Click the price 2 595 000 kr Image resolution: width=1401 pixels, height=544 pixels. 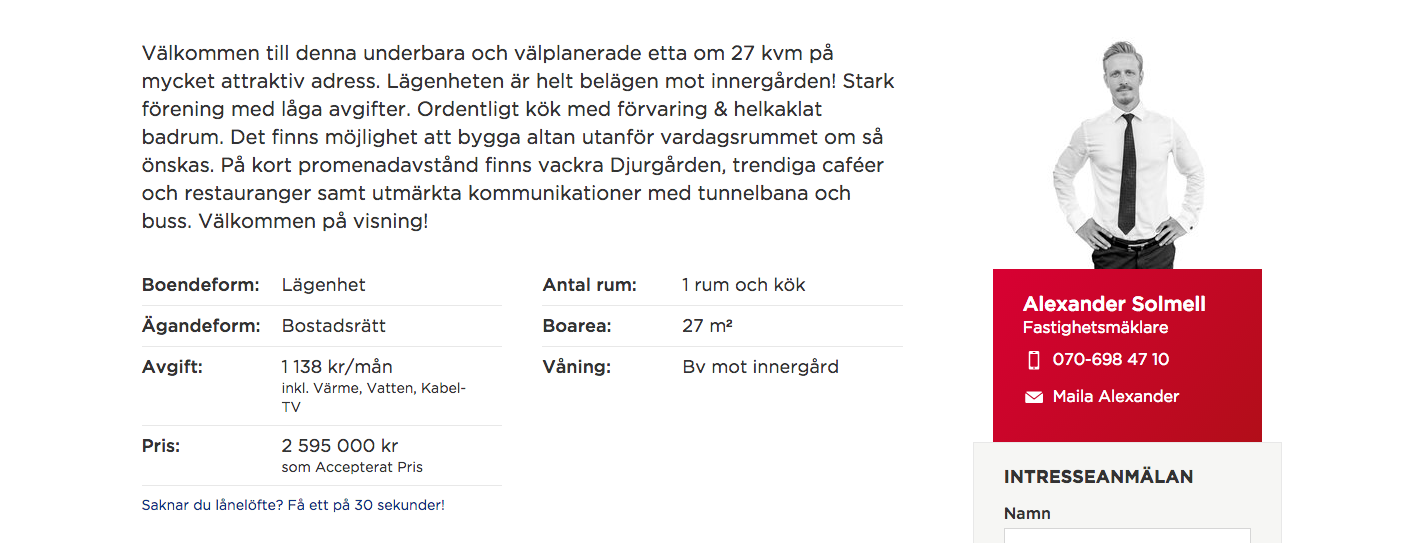340,446
